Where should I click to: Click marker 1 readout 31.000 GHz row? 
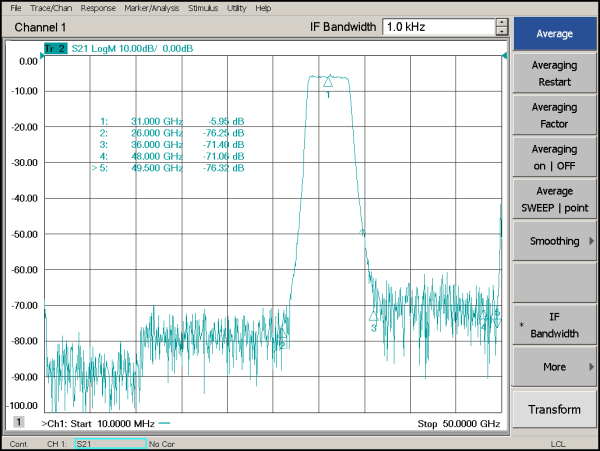172,121
